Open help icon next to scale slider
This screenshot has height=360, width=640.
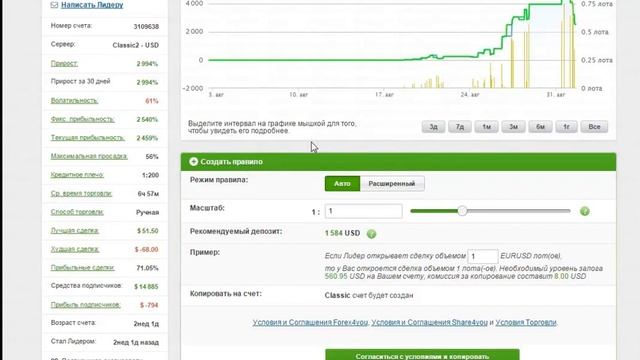tap(584, 211)
